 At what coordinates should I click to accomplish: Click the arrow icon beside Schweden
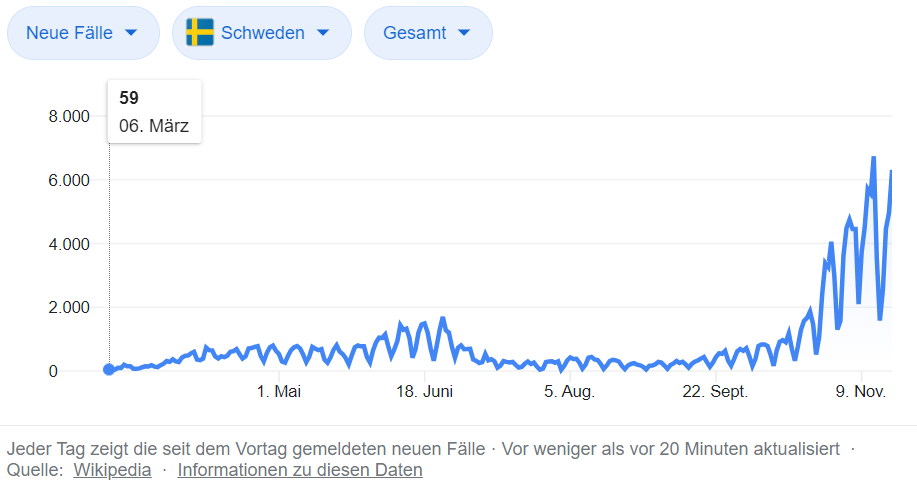point(322,33)
